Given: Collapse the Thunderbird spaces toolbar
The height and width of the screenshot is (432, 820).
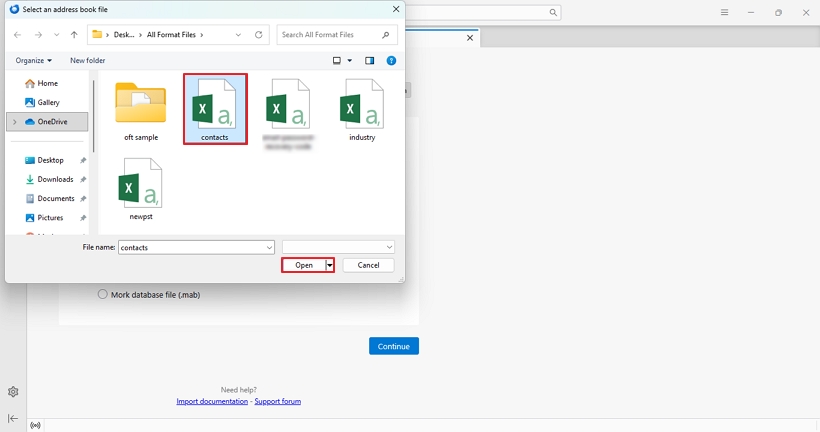Looking at the screenshot, I should [x=13, y=418].
